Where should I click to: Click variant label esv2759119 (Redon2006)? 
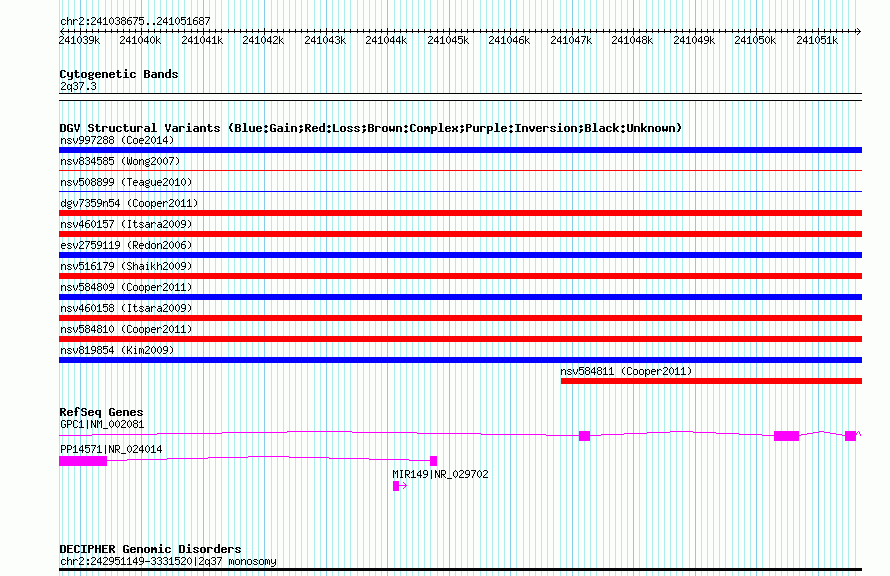tap(126, 245)
